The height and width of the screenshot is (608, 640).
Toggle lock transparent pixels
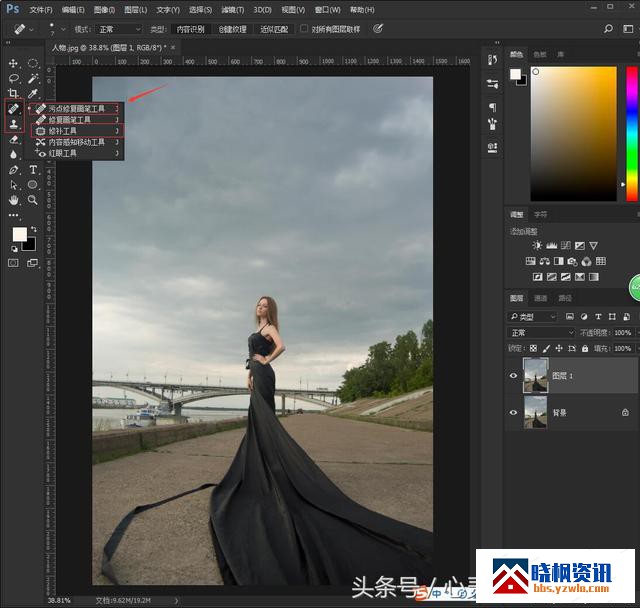533,348
